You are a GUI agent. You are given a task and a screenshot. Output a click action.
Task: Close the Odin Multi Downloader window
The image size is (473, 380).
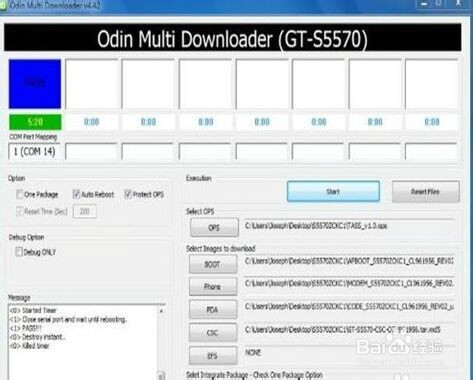(459, 4)
